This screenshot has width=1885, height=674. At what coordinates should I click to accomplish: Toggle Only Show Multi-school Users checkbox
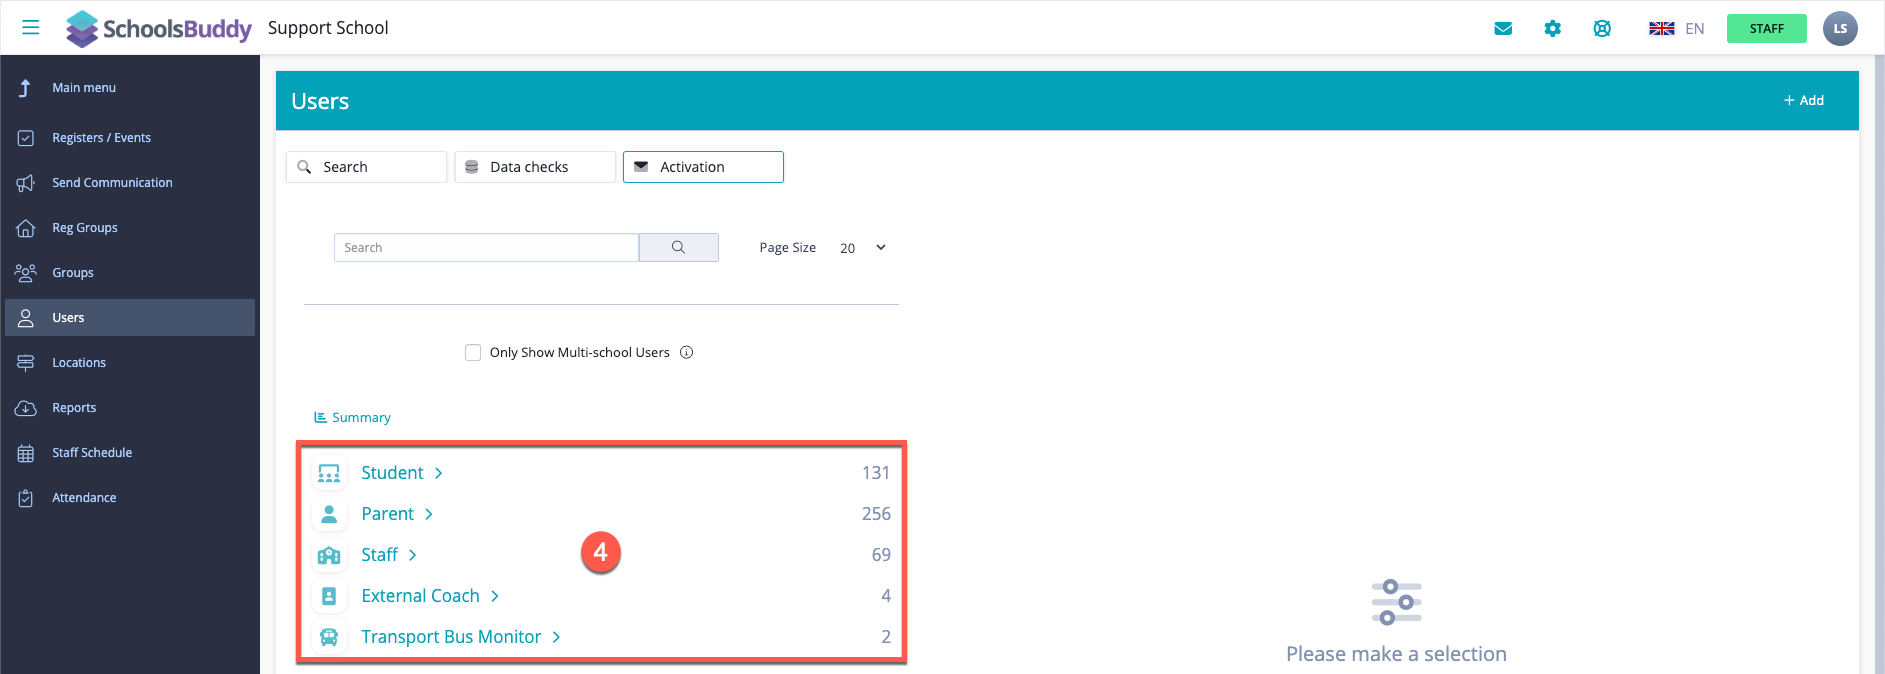point(473,352)
